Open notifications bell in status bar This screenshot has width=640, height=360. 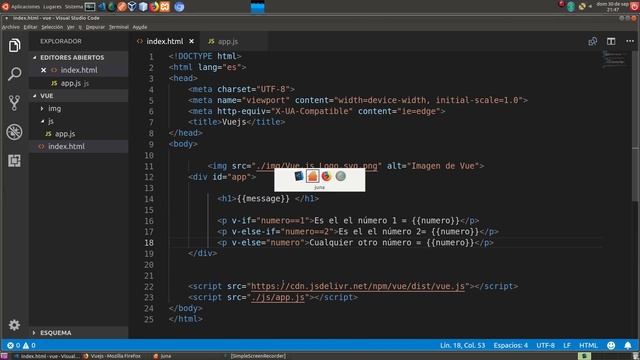(x=628, y=345)
